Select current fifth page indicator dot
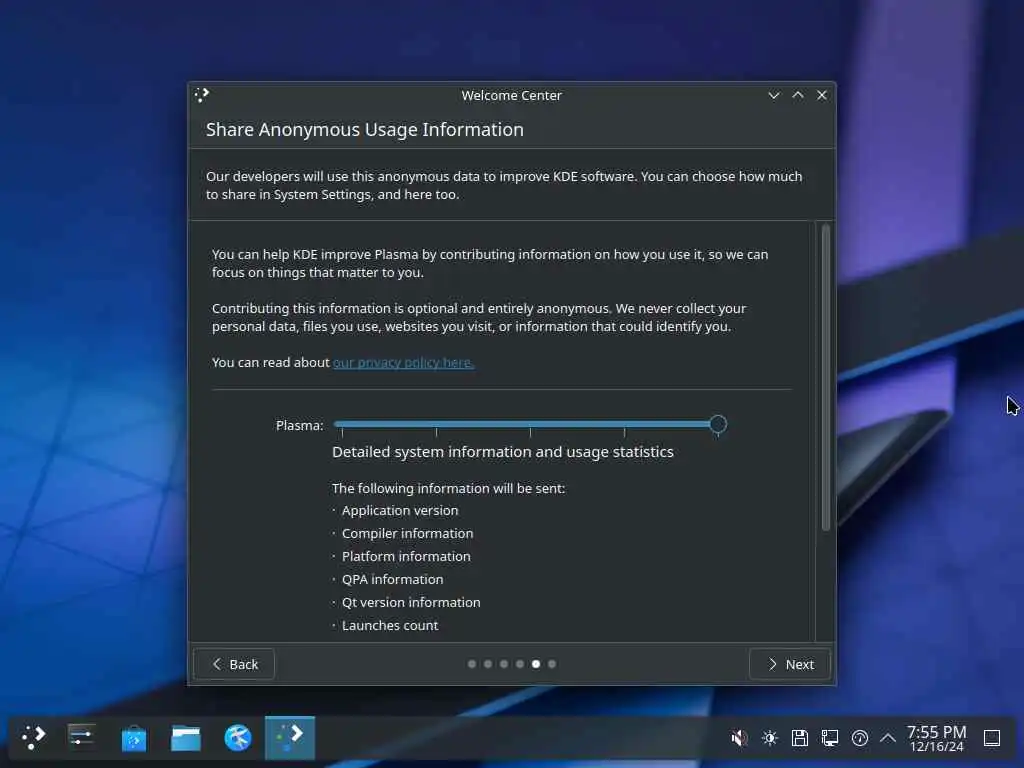Screen dimensions: 1024x768 click(x=536, y=664)
